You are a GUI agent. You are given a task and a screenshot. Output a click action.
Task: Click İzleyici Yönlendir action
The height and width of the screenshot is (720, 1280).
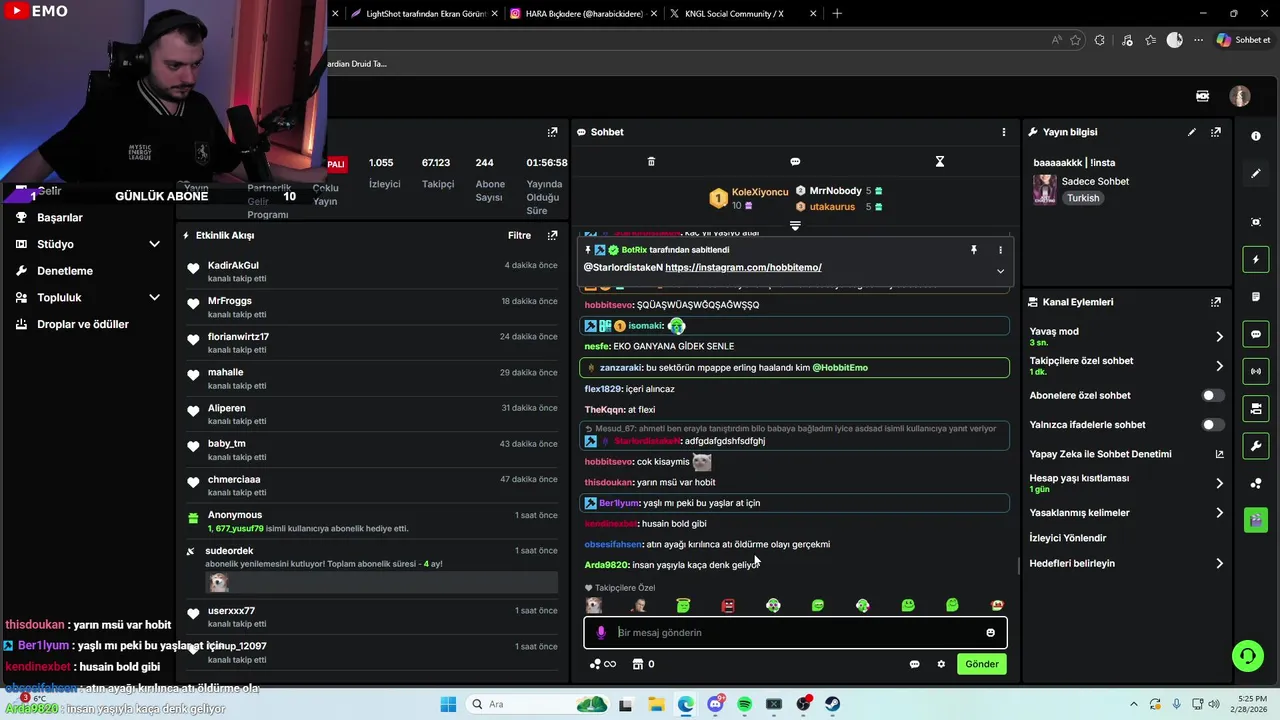(1068, 538)
